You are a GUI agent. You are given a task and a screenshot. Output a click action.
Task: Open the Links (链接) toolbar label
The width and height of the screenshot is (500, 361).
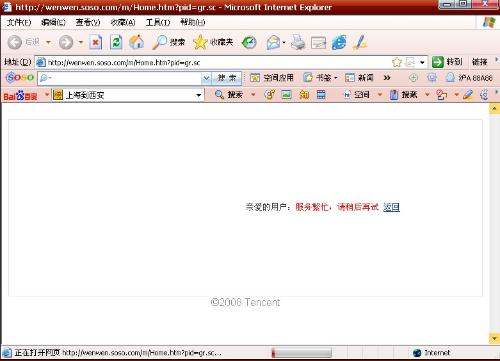pos(480,62)
